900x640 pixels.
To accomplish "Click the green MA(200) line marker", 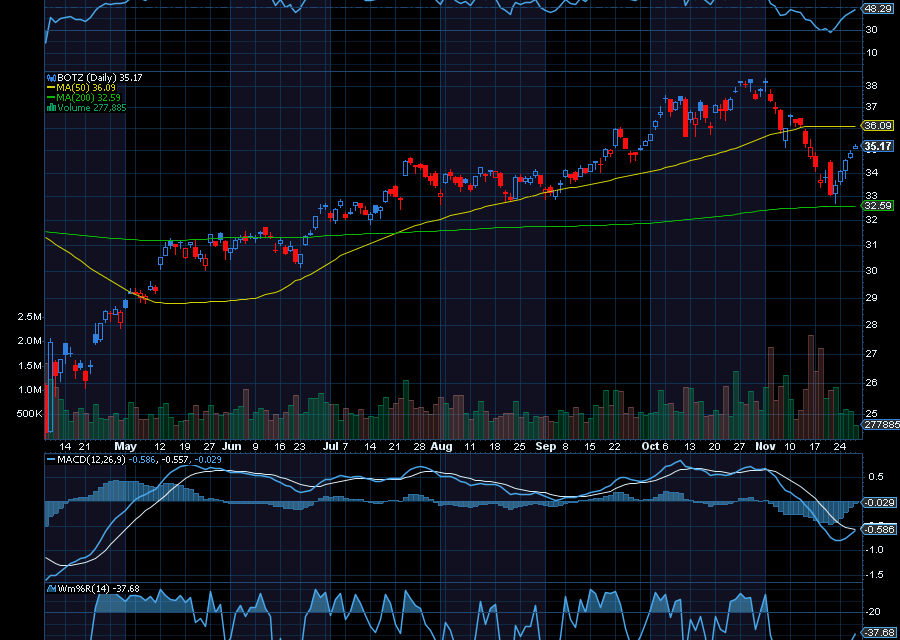I will [x=51, y=97].
